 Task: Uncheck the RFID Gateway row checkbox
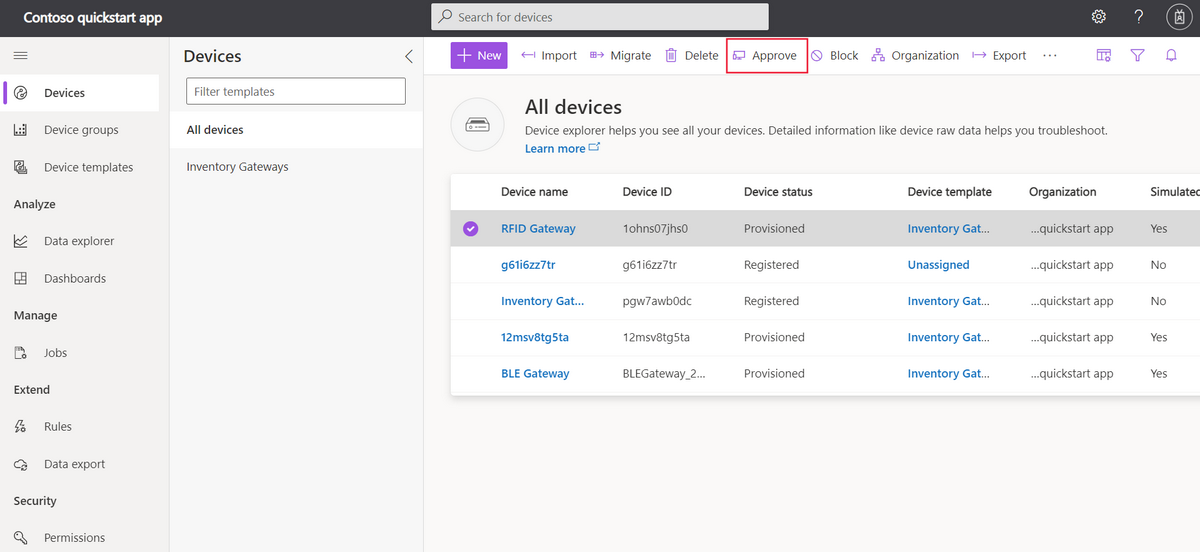471,229
